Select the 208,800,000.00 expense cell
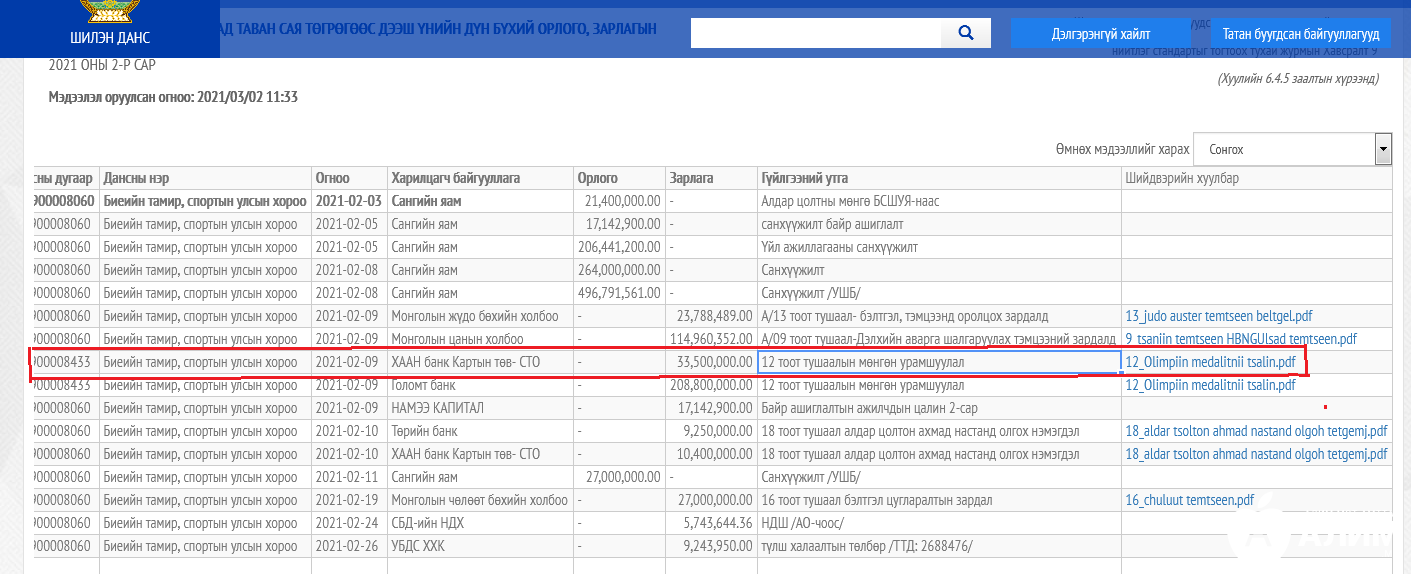The width and height of the screenshot is (1411, 574). (x=711, y=385)
